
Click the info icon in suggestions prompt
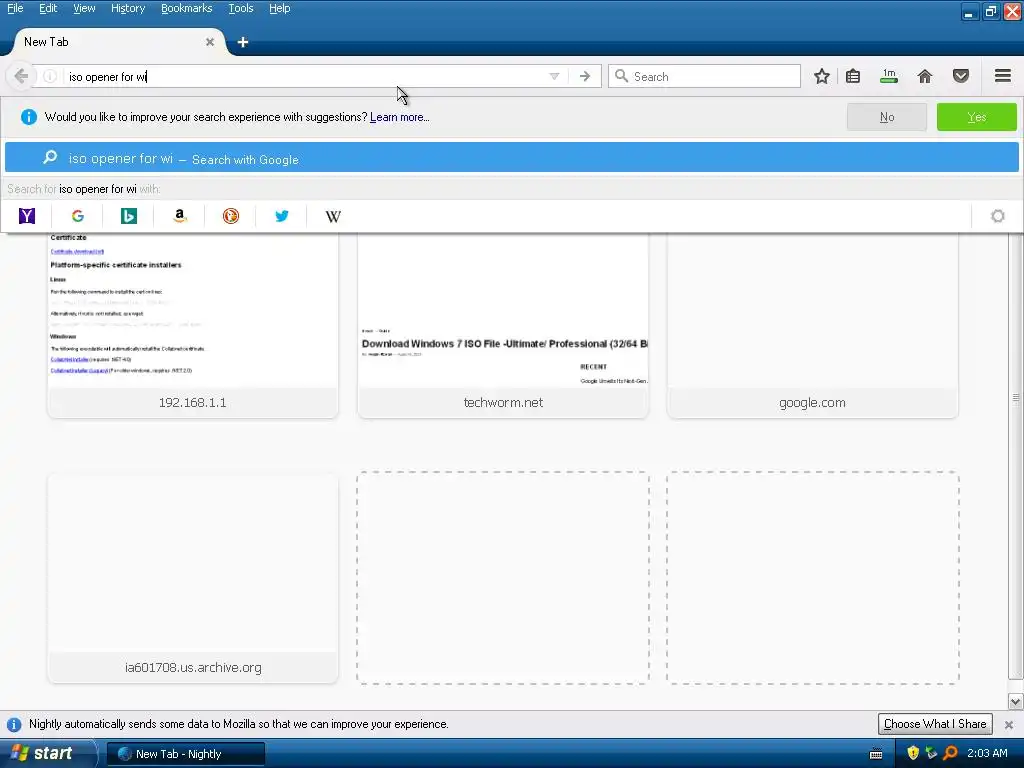29,117
